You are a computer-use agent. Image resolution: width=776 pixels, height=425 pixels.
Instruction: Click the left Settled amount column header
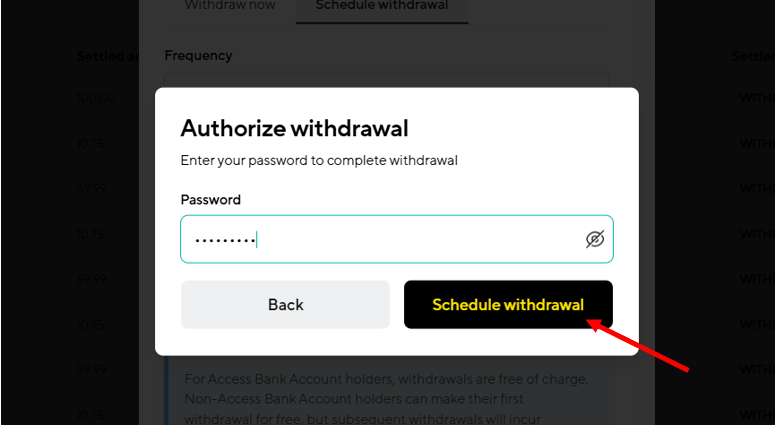pyautogui.click(x=107, y=56)
